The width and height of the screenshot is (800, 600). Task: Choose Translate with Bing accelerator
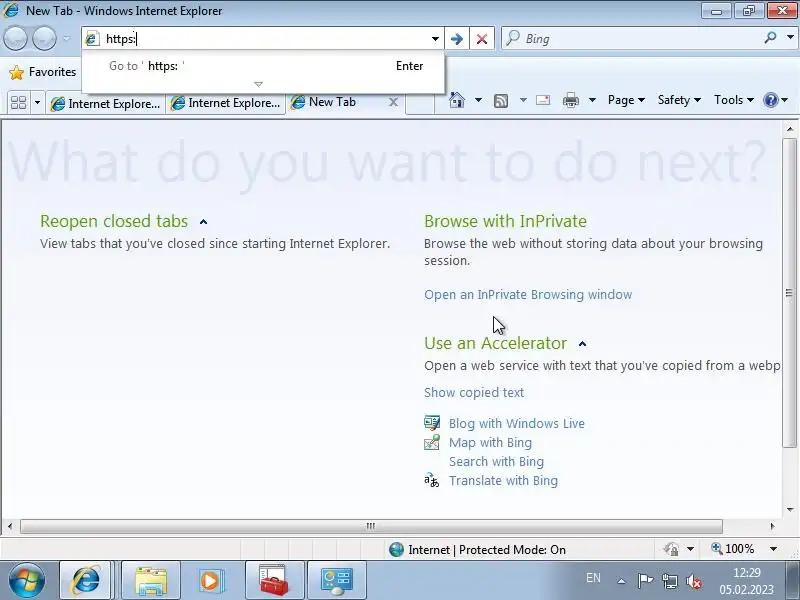click(x=503, y=481)
